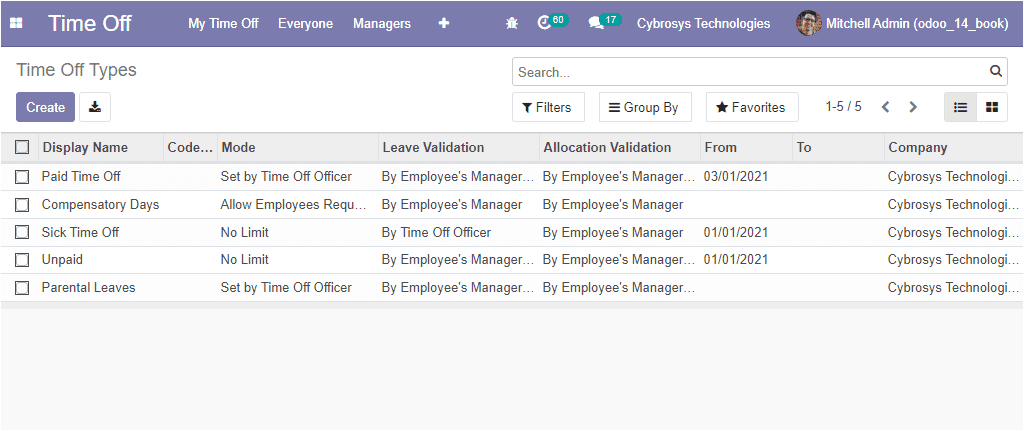Switch to kanban view icon
The height and width of the screenshot is (431, 1024).
click(992, 107)
